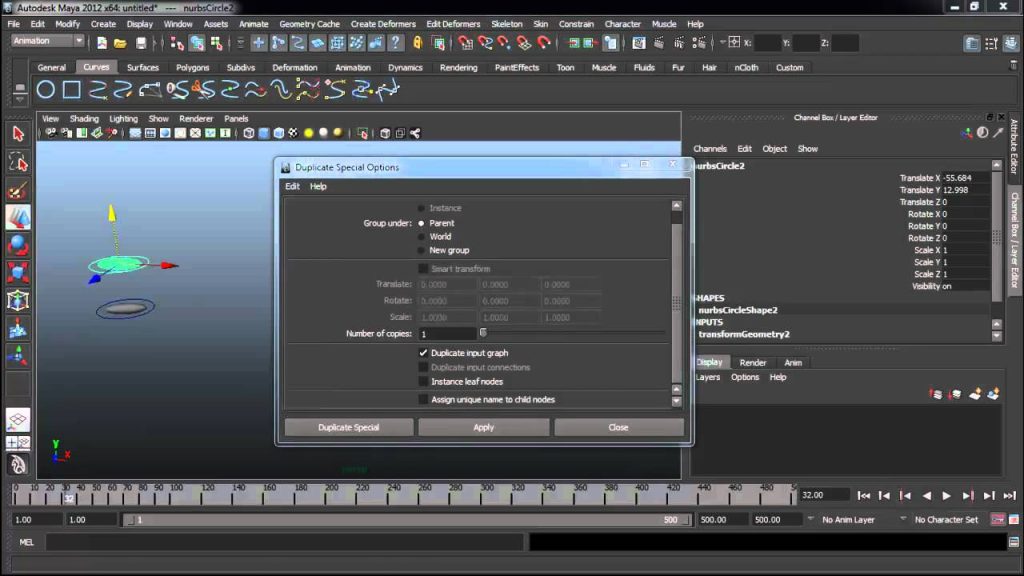Select the Universal Manipulator tool
Screen dimensions: 1024x576
18,301
